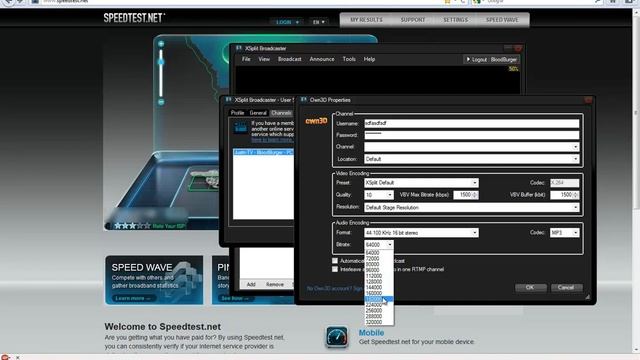Click the VBV Max Bitrate stepper arrows
The height and width of the screenshot is (360, 640).
(474, 195)
